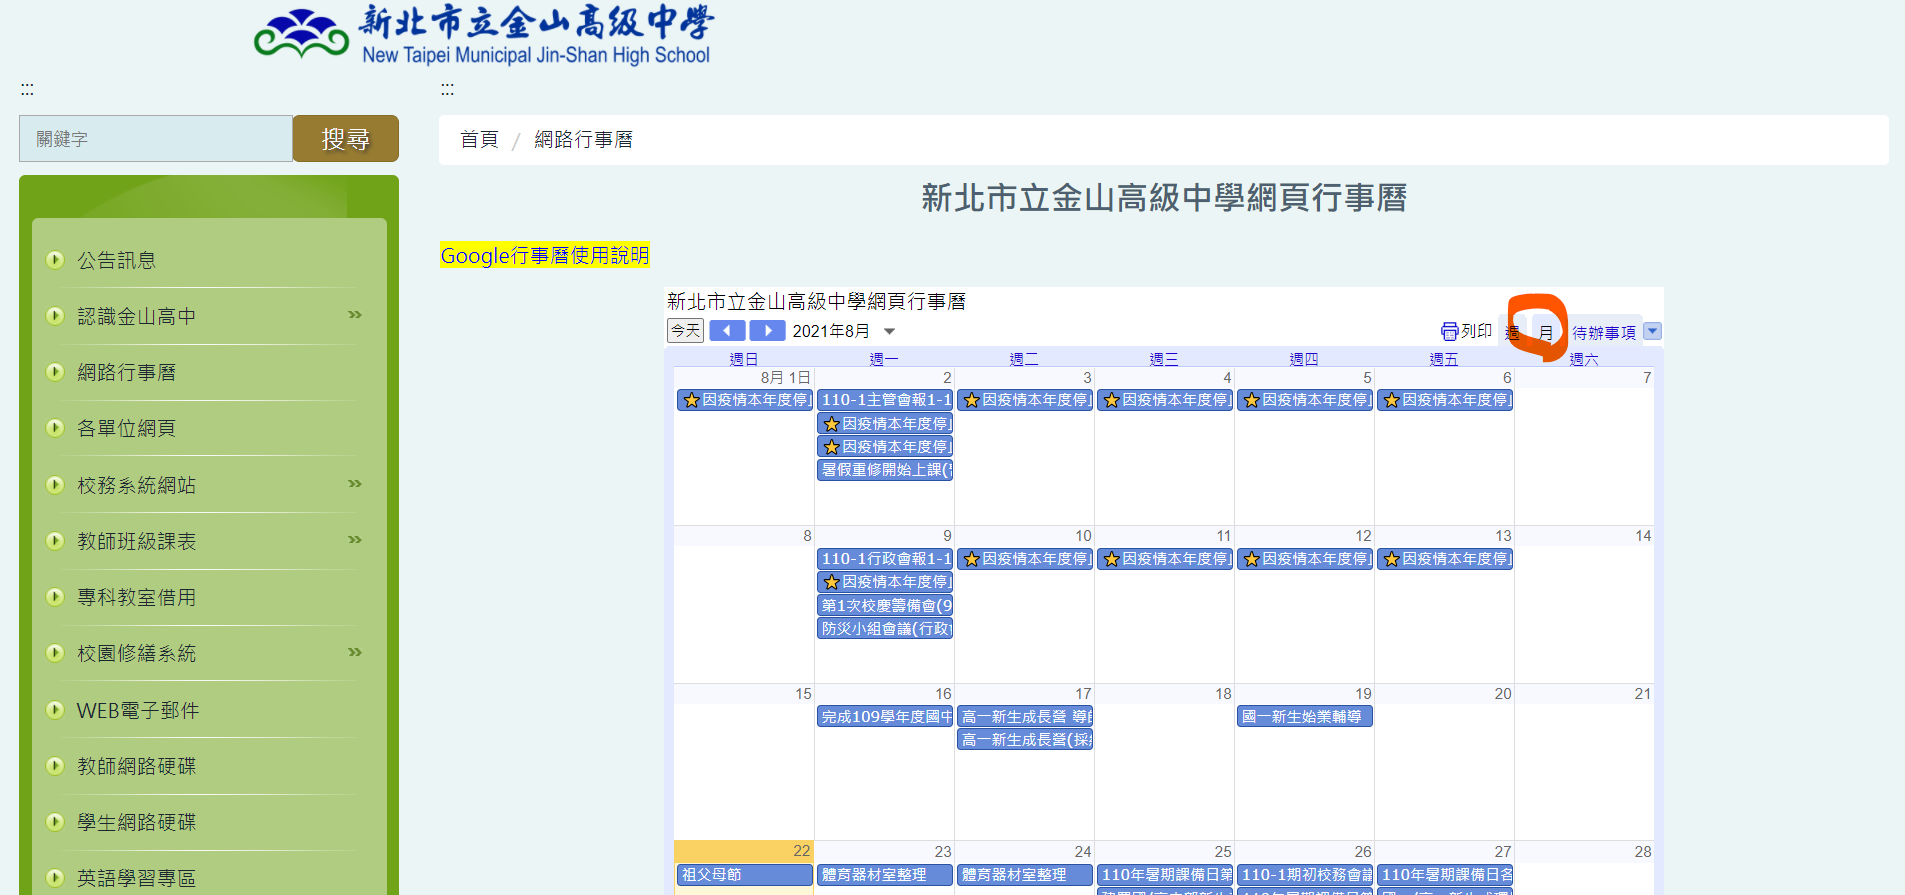Print the calendar using 列印
The width and height of the screenshot is (1905, 895).
pyautogui.click(x=1466, y=331)
